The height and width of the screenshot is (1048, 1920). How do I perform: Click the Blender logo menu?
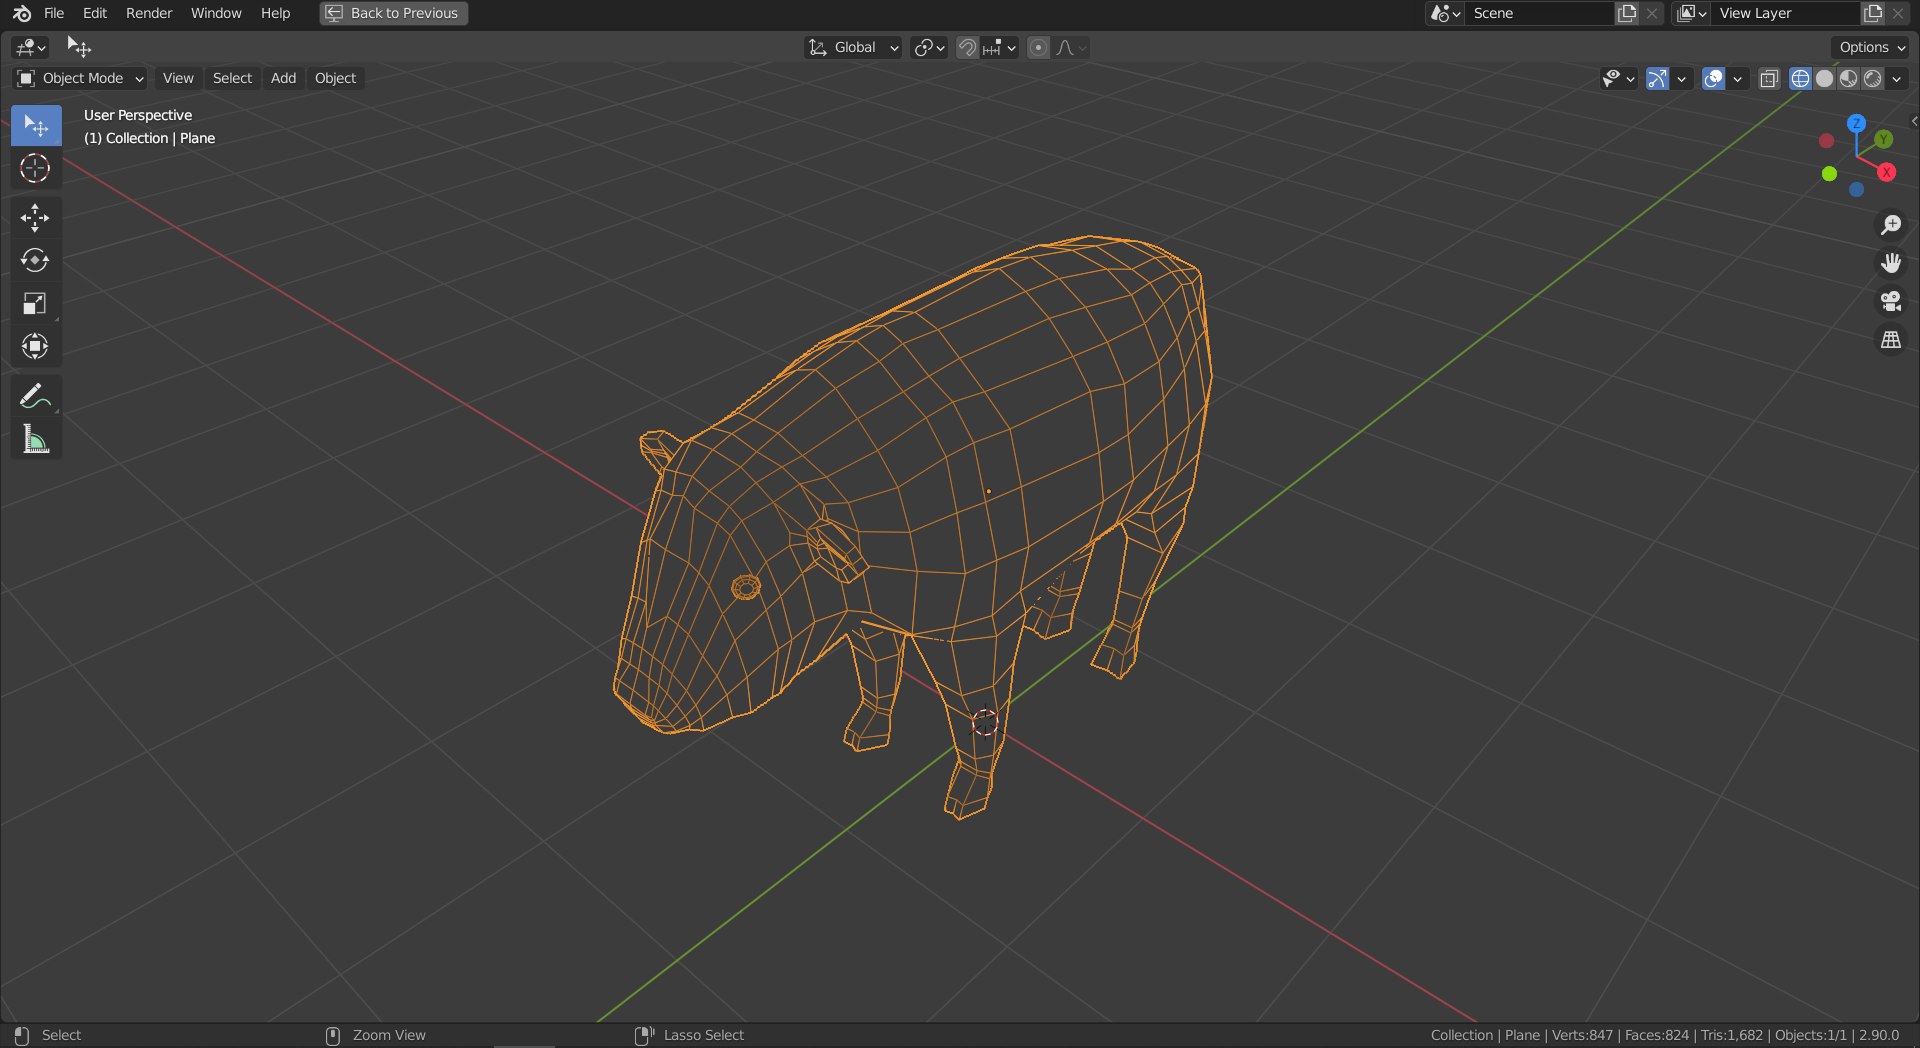[22, 13]
